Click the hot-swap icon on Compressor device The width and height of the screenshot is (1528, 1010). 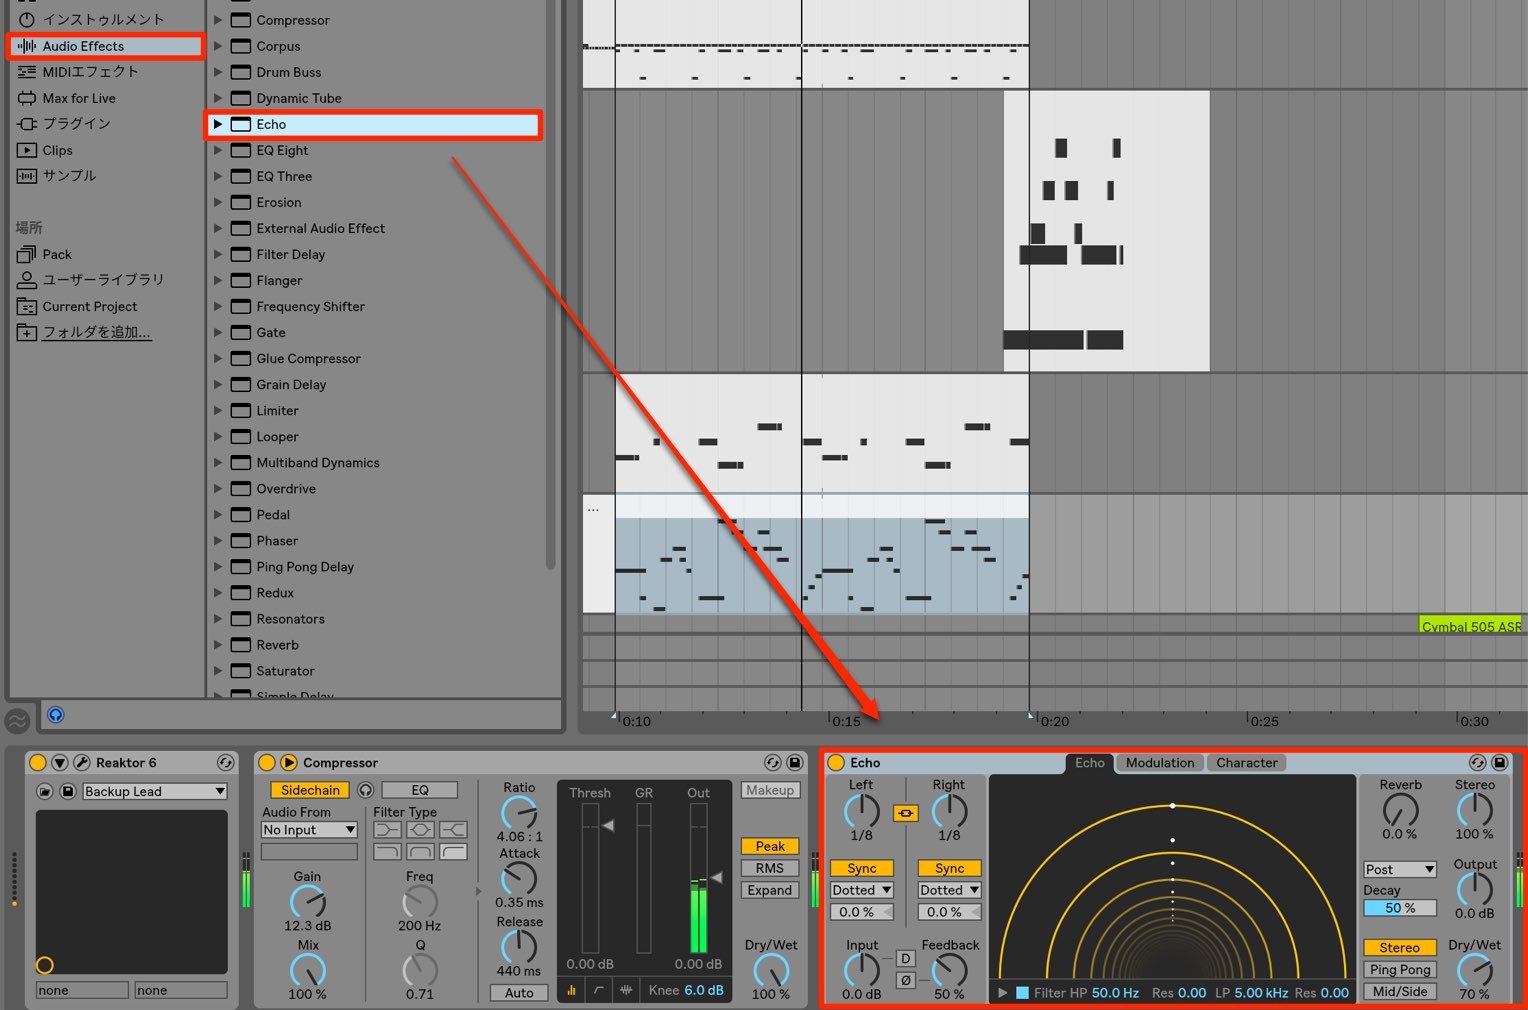pyautogui.click(x=772, y=762)
